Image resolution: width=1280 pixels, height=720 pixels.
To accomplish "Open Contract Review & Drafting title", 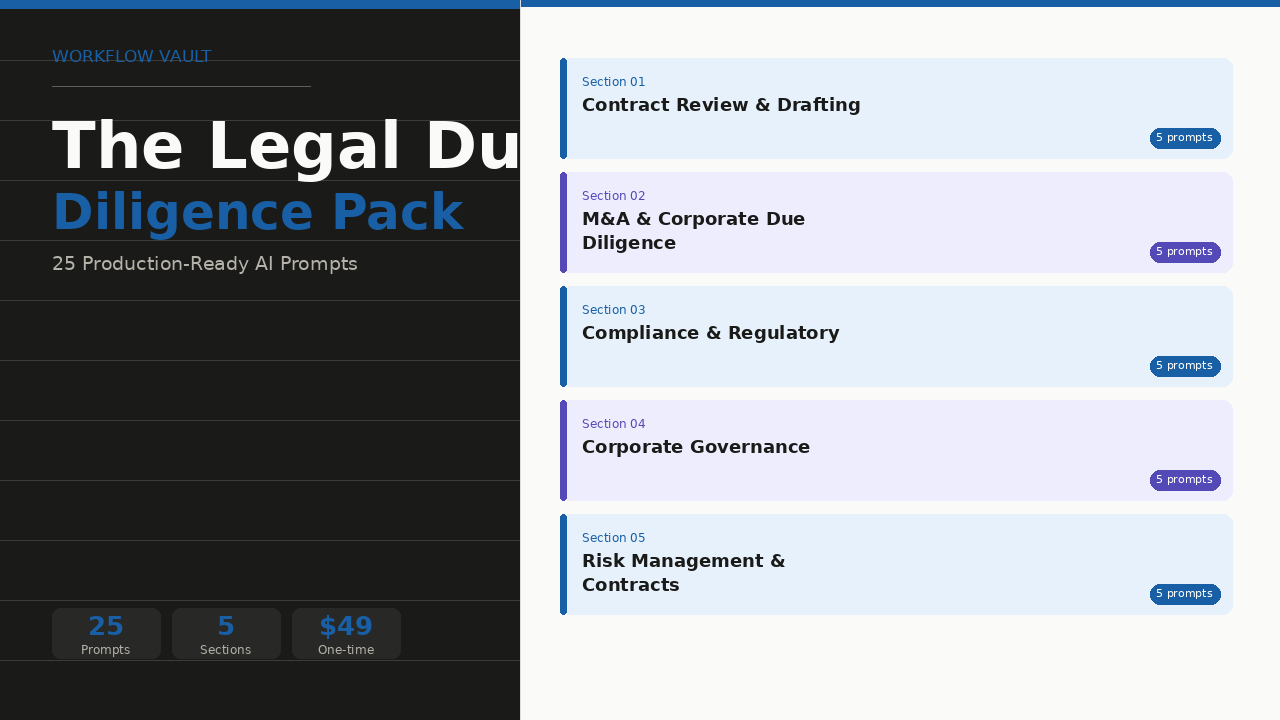I will pyautogui.click(x=721, y=105).
